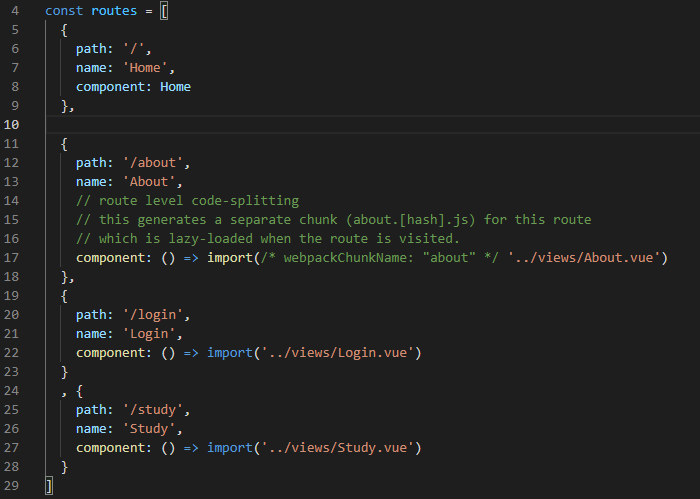Click the 'Study' name string

(x=149, y=429)
